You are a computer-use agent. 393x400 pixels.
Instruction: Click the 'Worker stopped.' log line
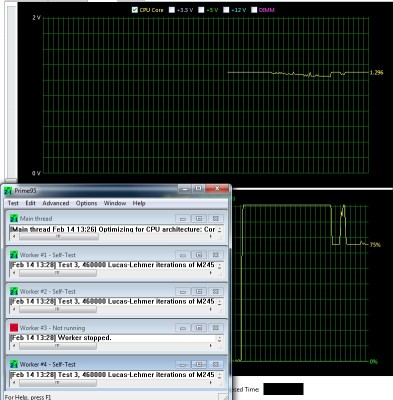click(x=61, y=338)
